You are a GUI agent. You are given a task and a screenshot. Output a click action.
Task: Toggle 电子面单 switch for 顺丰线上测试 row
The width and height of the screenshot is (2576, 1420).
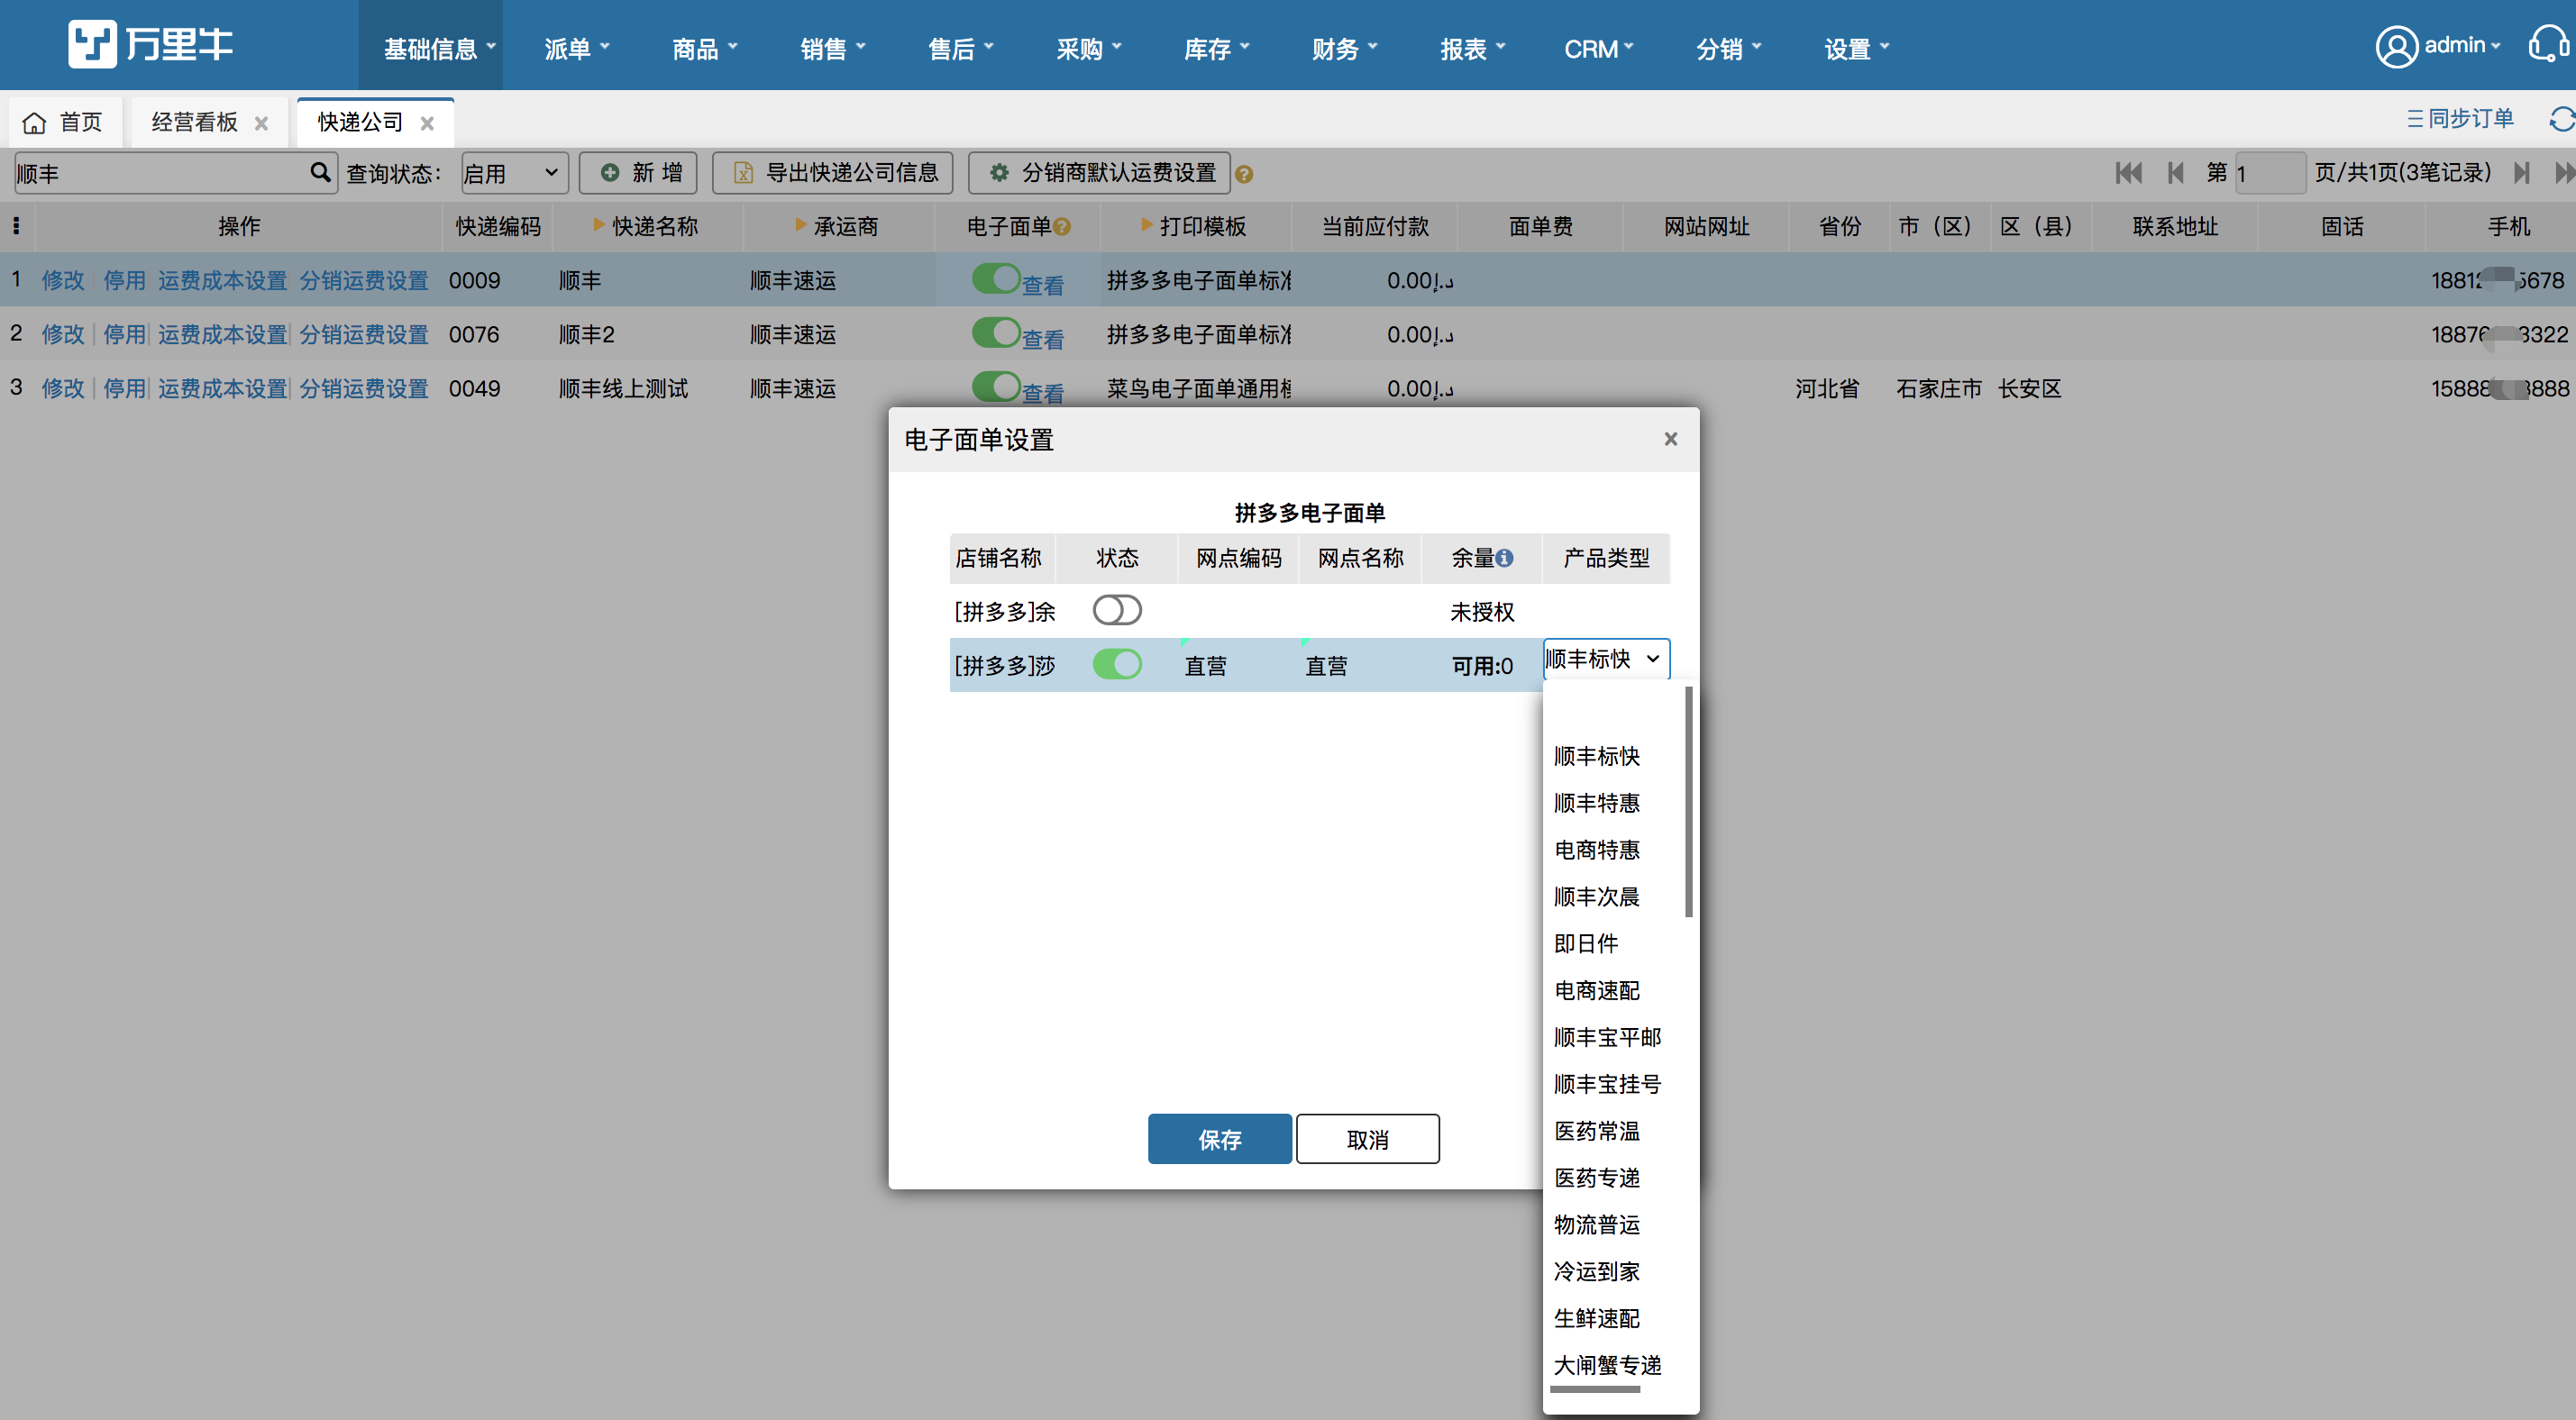coord(995,386)
